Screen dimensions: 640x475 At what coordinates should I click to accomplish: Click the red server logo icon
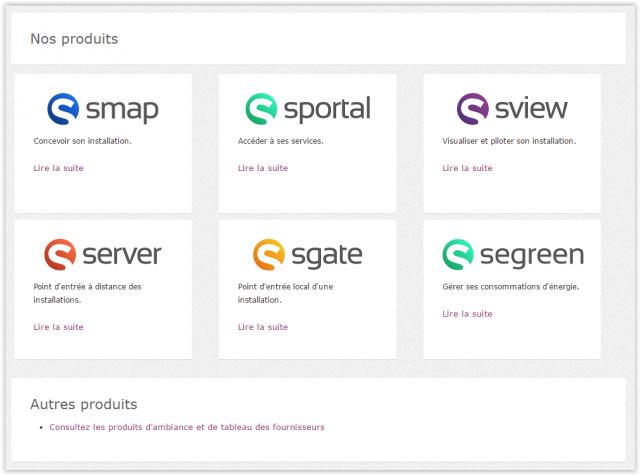[x=60, y=255]
